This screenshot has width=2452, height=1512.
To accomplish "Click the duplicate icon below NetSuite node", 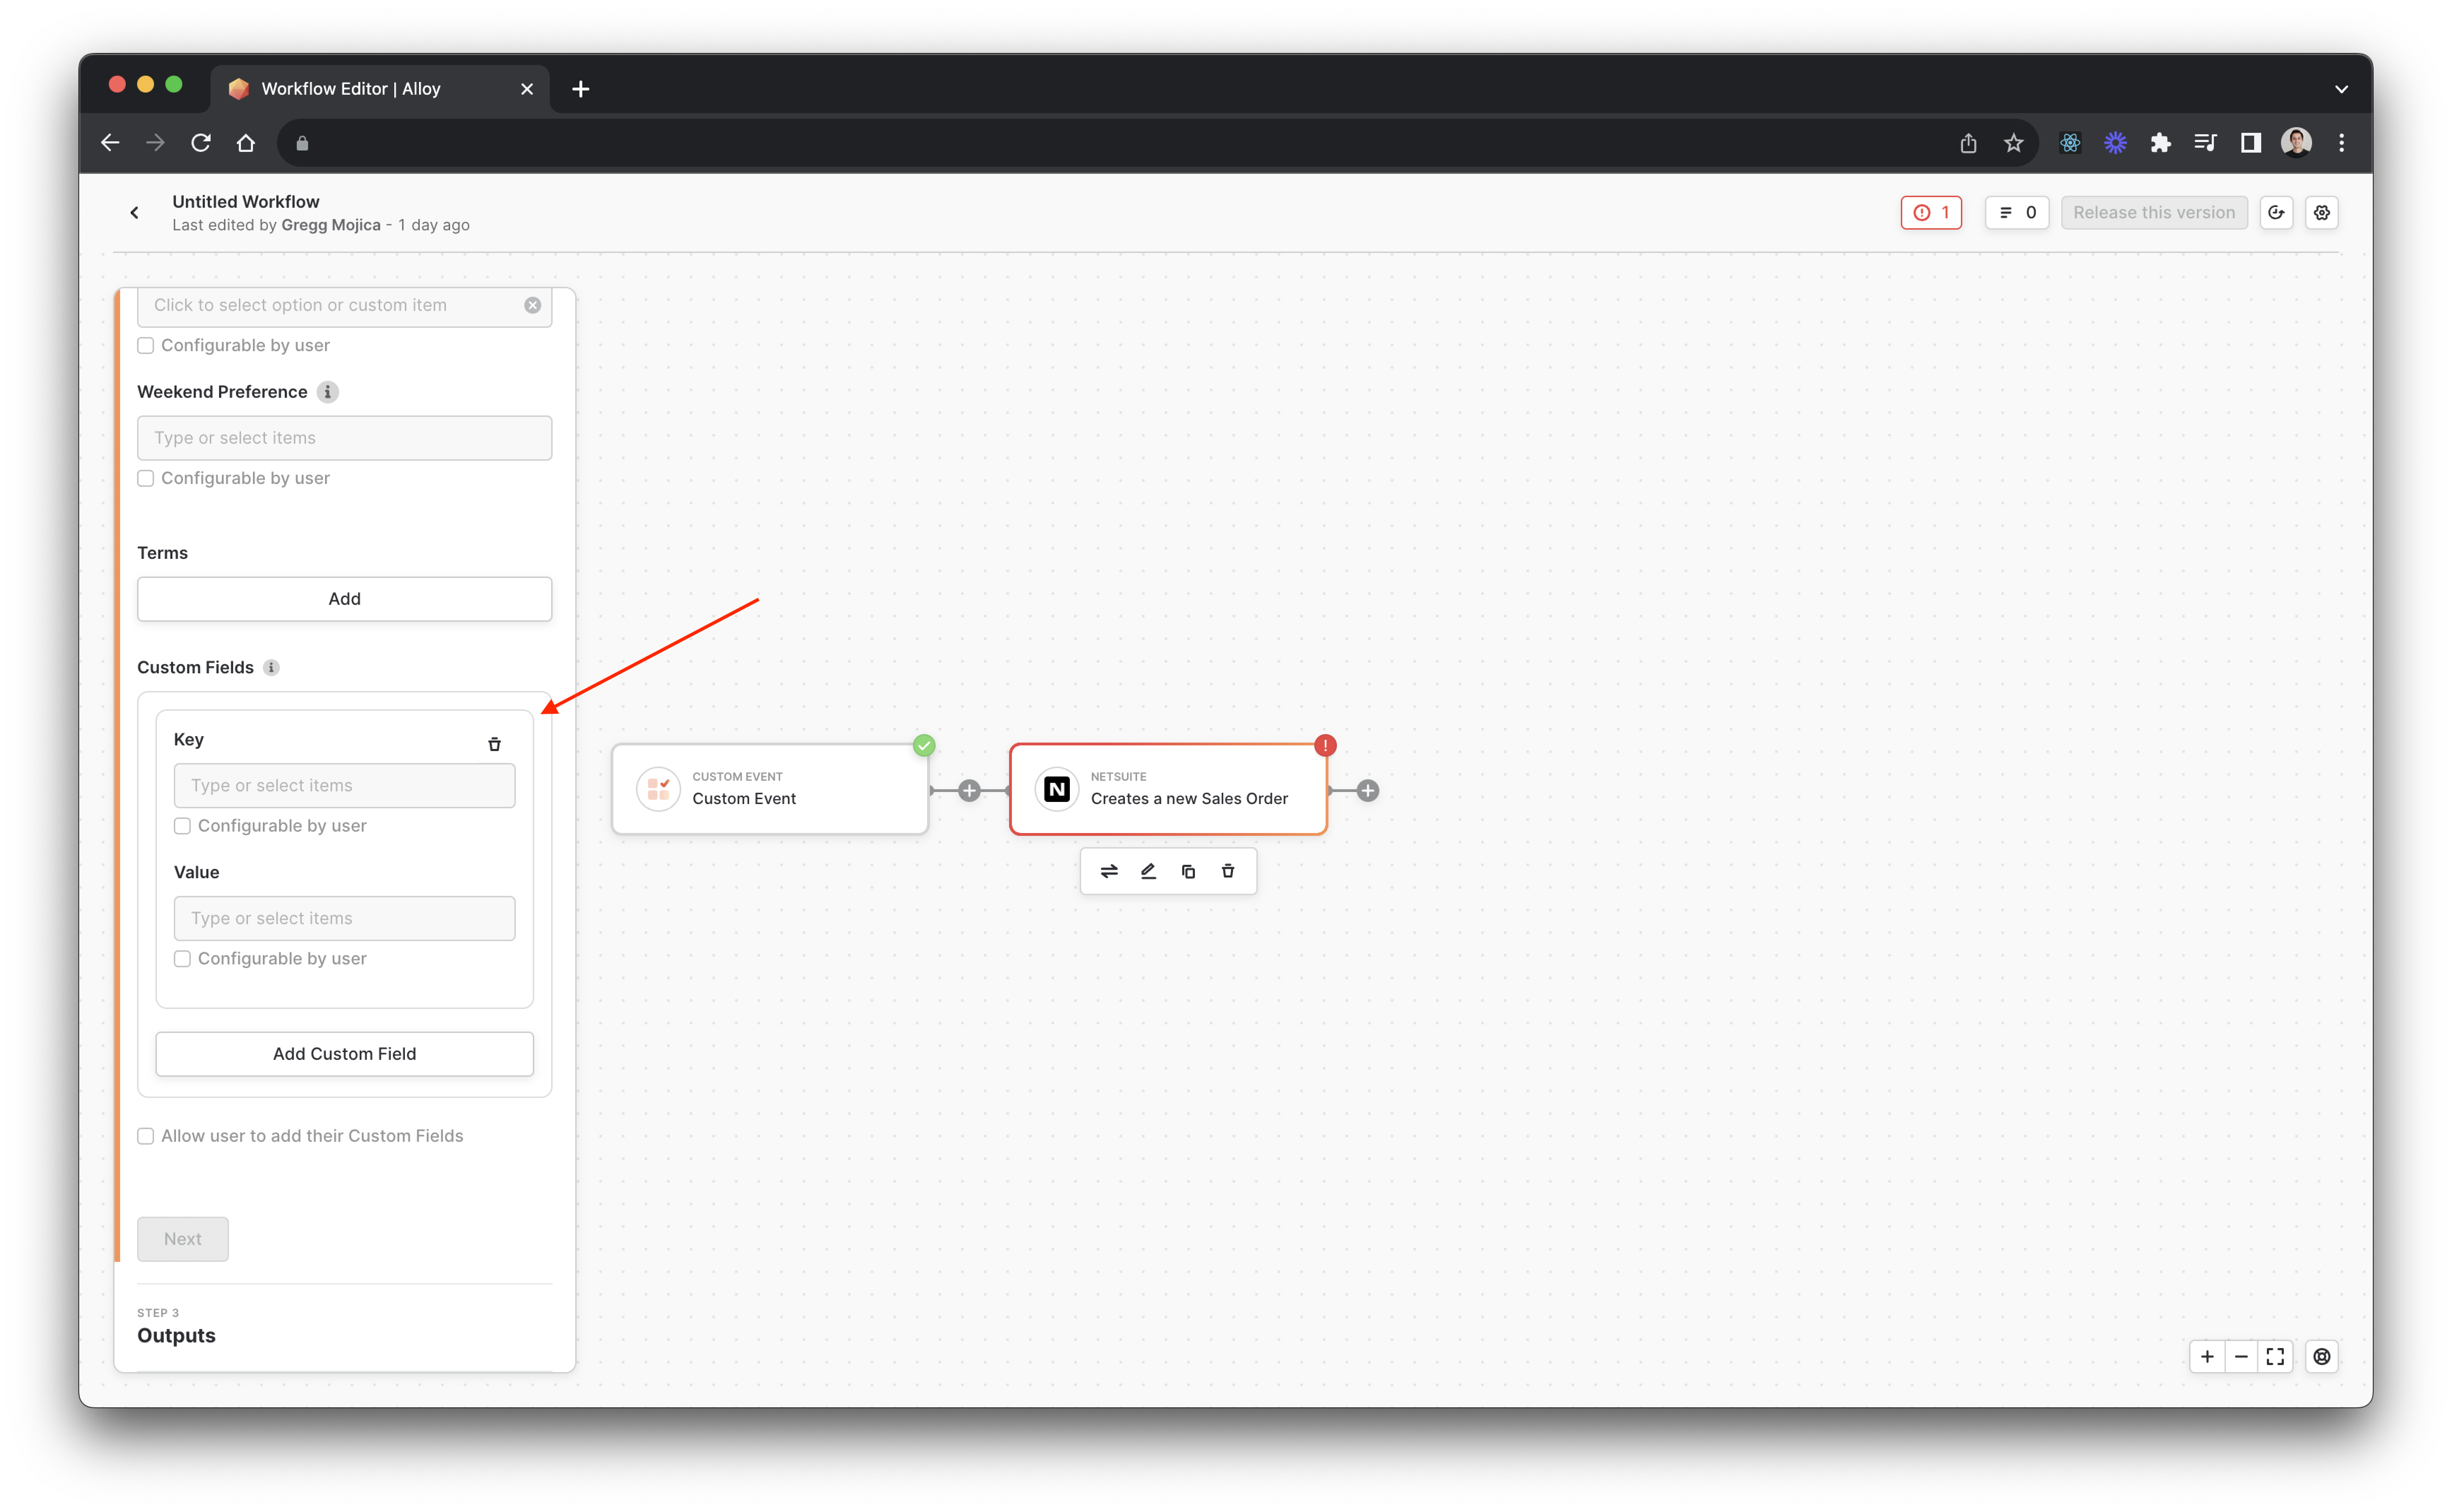I will [x=1188, y=871].
